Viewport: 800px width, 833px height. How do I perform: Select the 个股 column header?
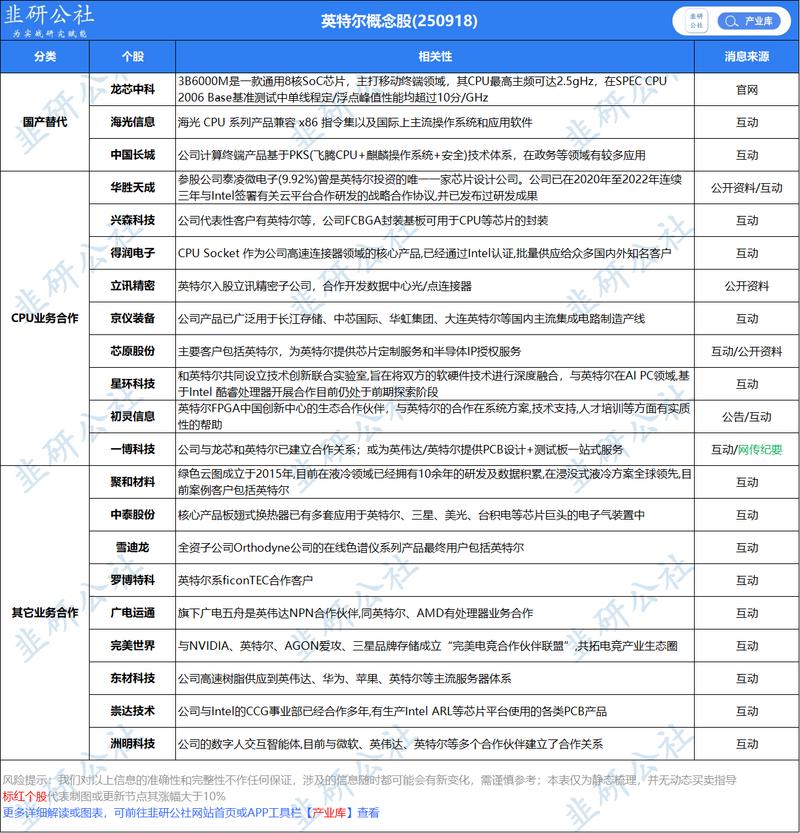coord(132,57)
